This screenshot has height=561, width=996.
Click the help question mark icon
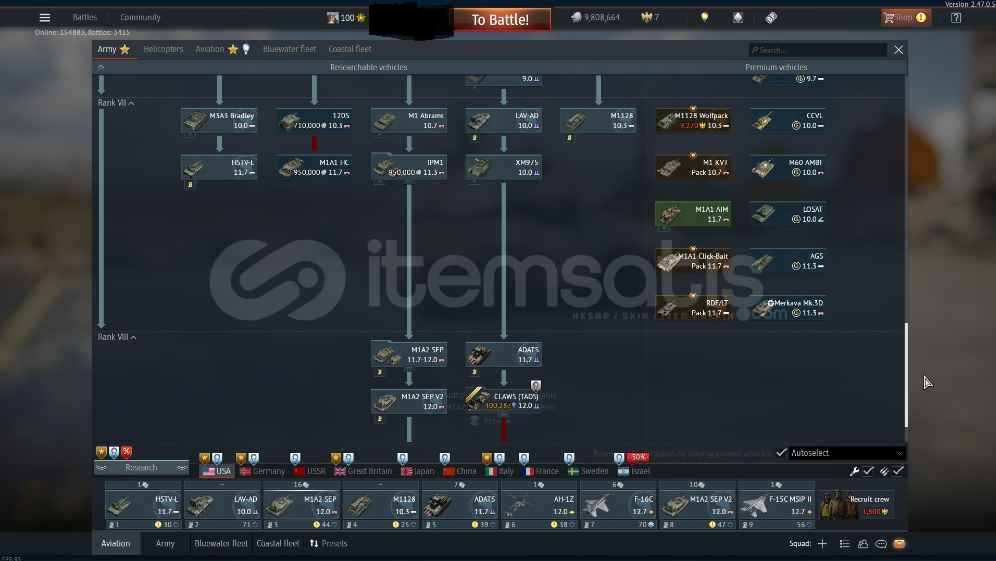(956, 18)
